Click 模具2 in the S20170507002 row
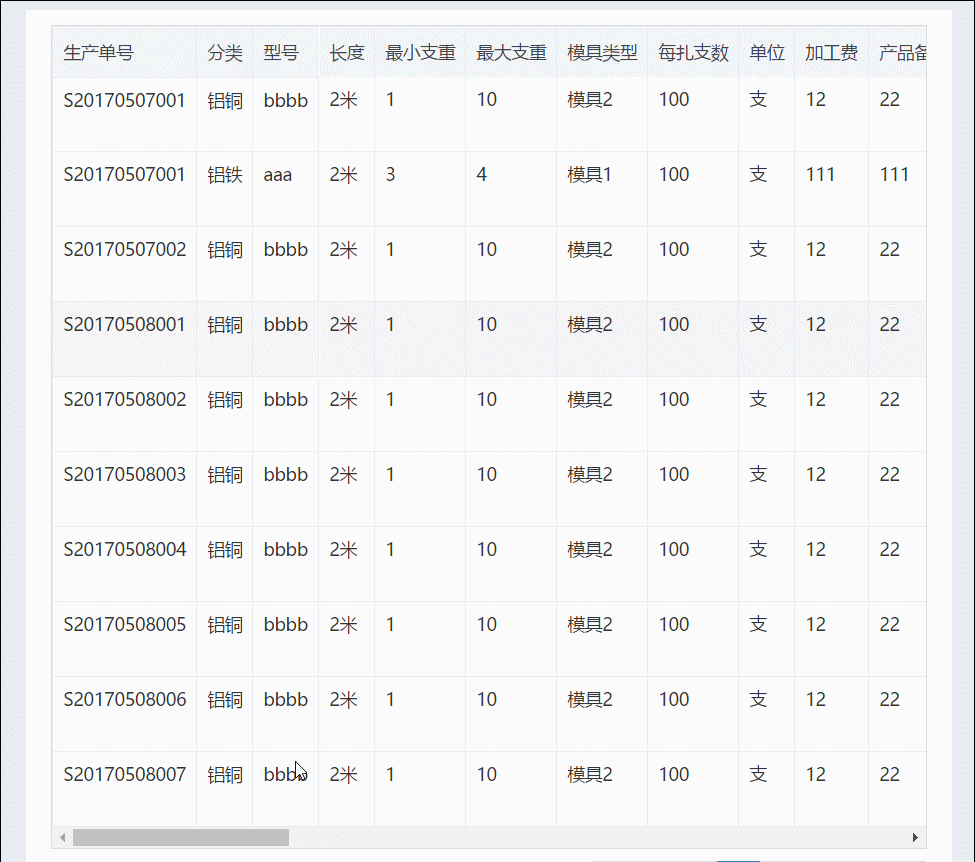 (x=590, y=250)
